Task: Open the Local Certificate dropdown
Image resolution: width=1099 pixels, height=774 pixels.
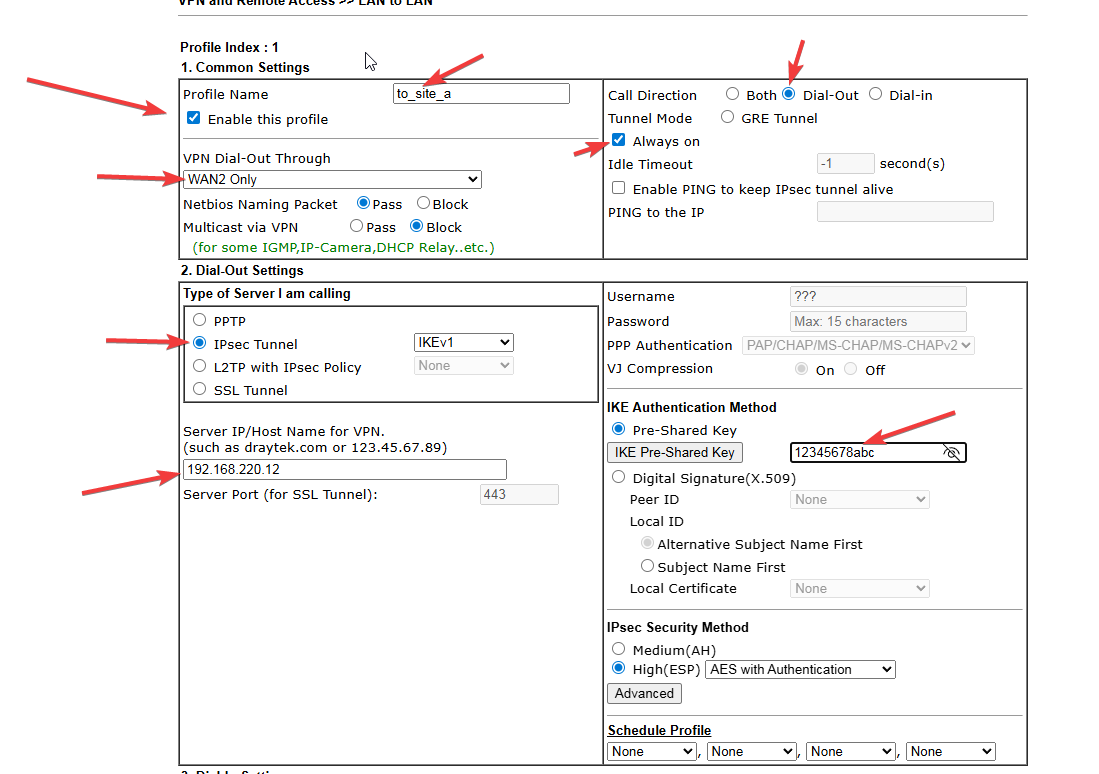Action: [859, 588]
